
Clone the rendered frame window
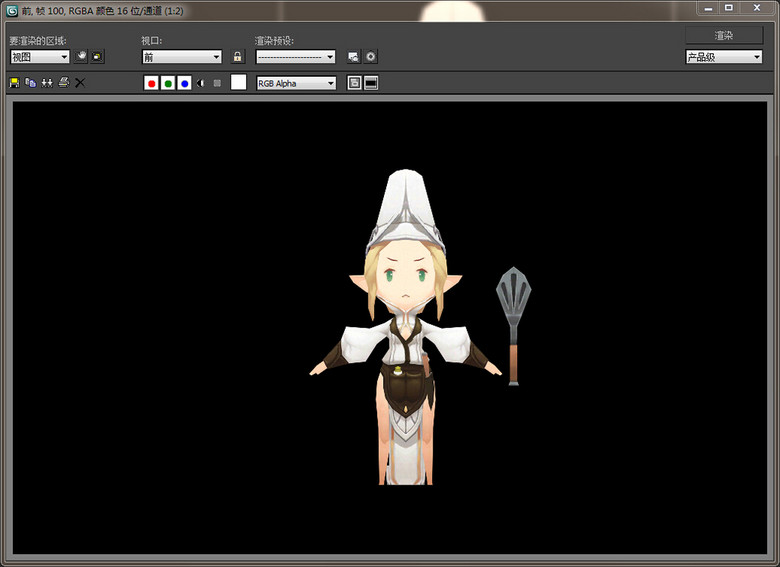click(x=47, y=83)
